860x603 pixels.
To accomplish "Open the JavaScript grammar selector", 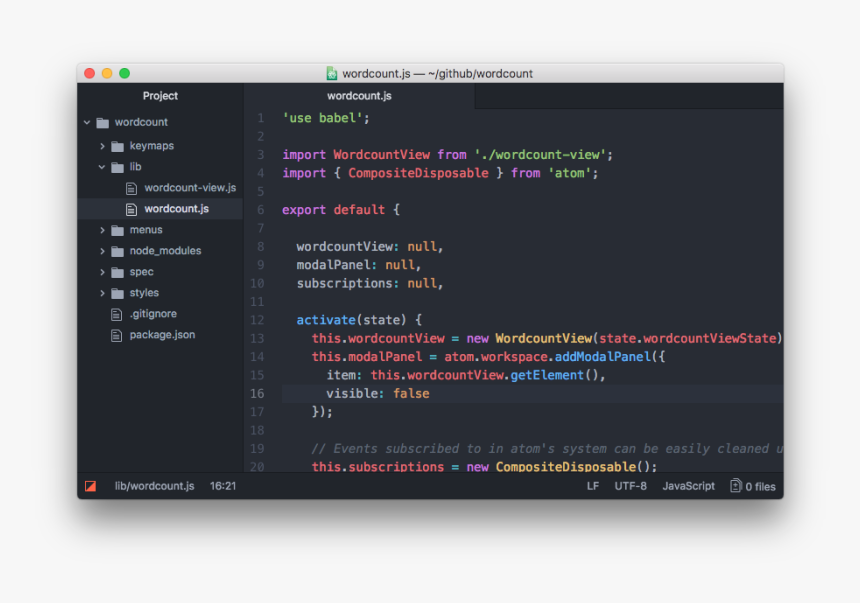I will 688,486.
